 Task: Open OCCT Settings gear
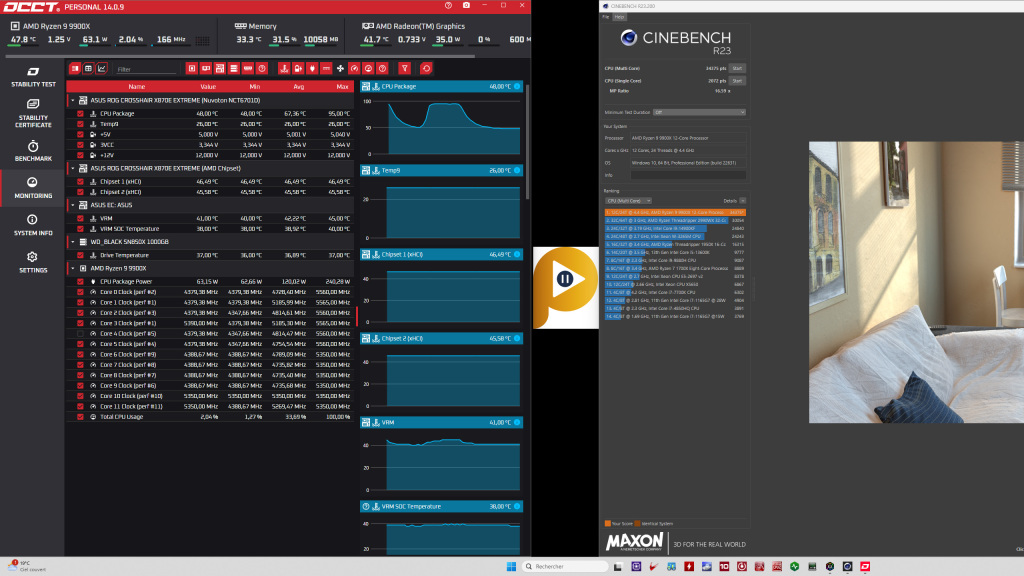[x=33, y=262]
